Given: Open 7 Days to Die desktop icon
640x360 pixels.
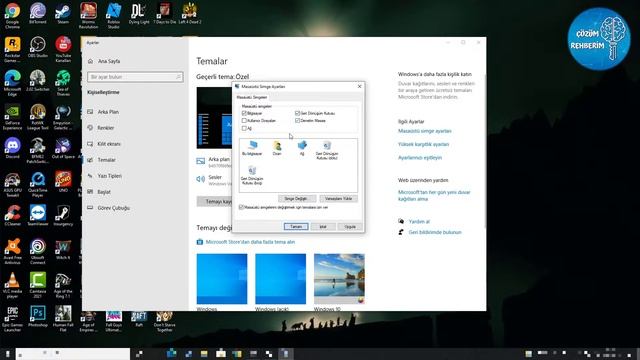Looking at the screenshot, I should pos(164,14).
